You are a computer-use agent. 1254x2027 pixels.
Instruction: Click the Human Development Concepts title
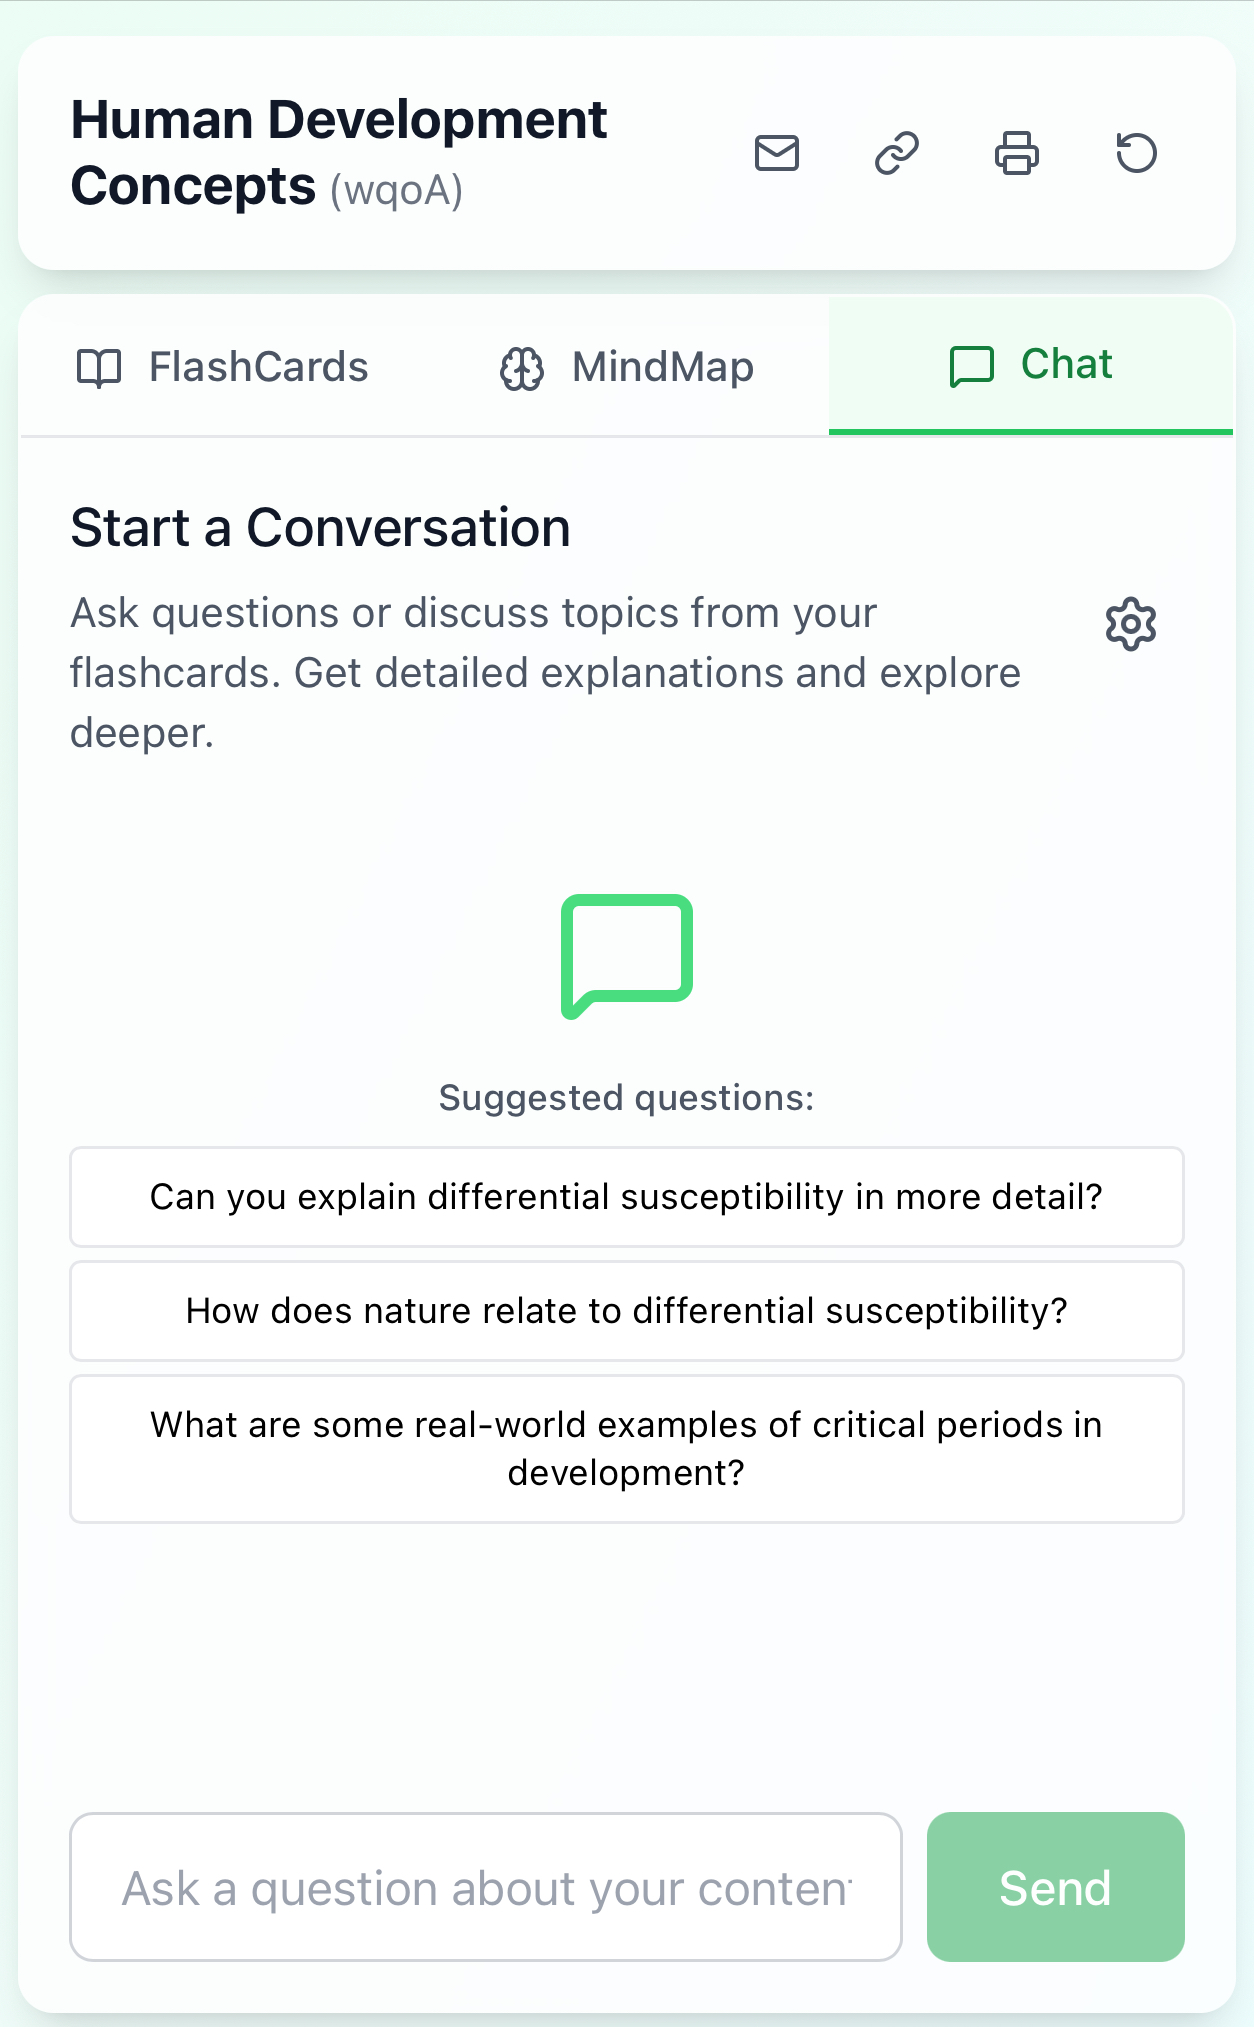point(339,152)
